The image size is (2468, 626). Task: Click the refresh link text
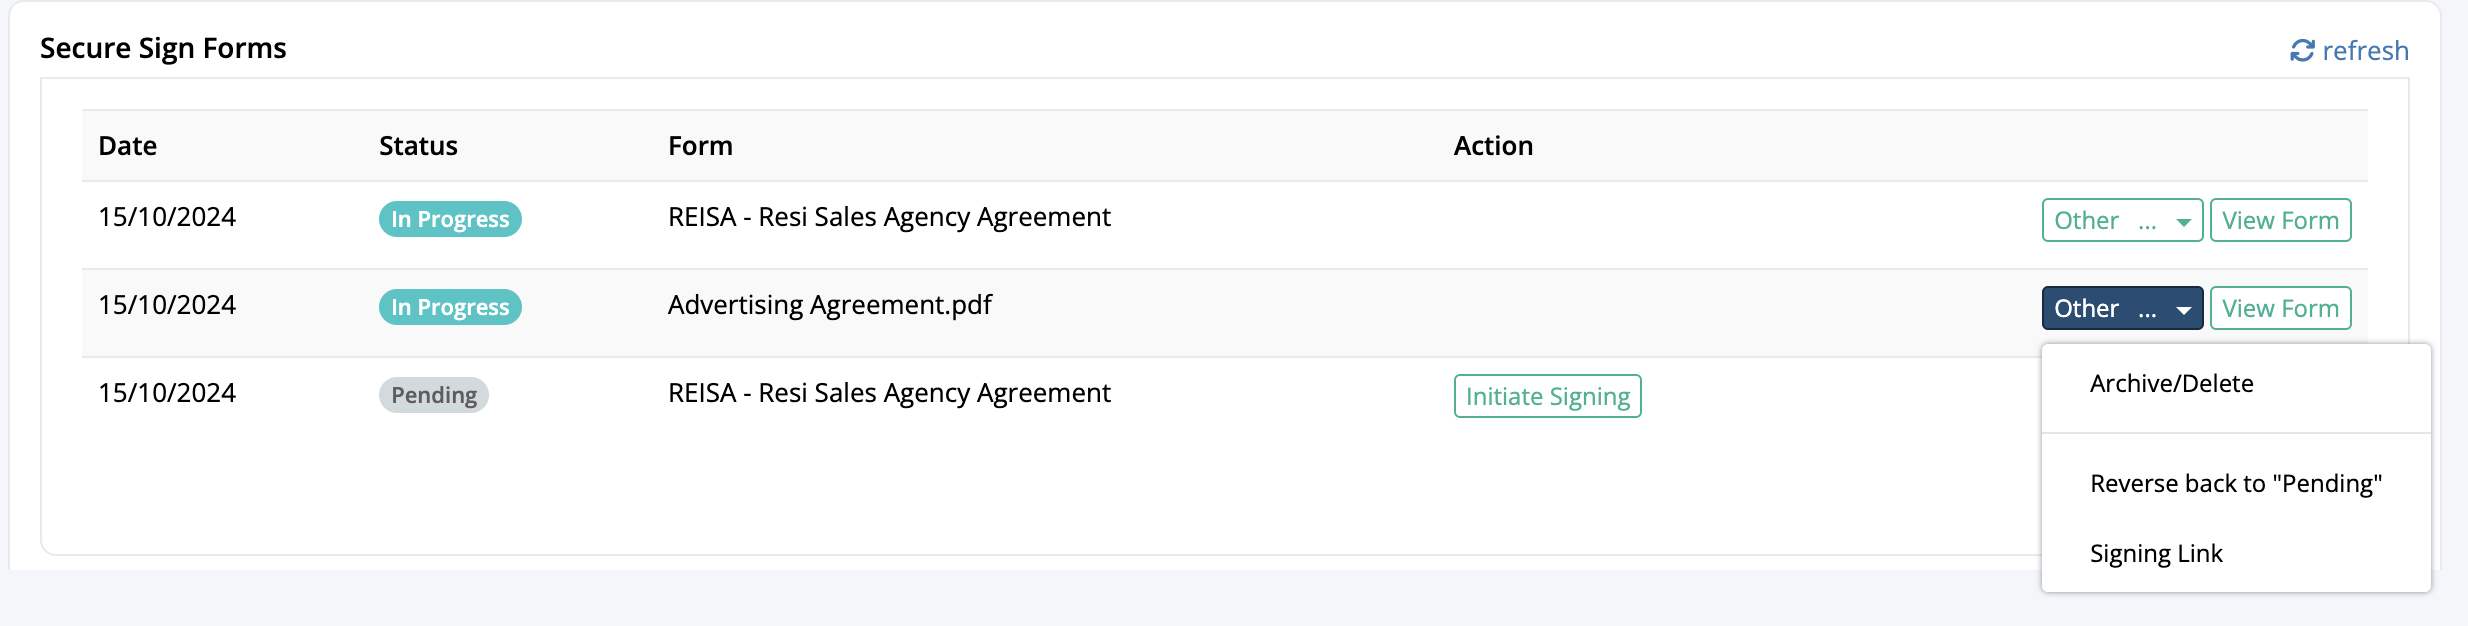(x=2365, y=50)
